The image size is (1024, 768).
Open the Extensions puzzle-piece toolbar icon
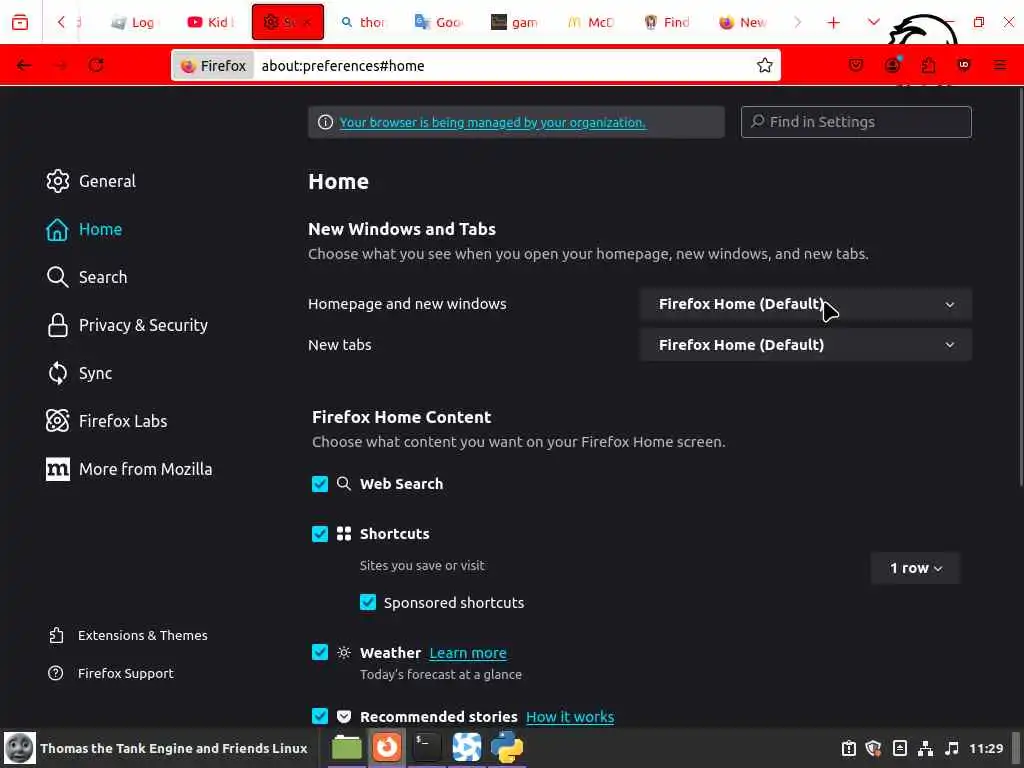(x=928, y=65)
